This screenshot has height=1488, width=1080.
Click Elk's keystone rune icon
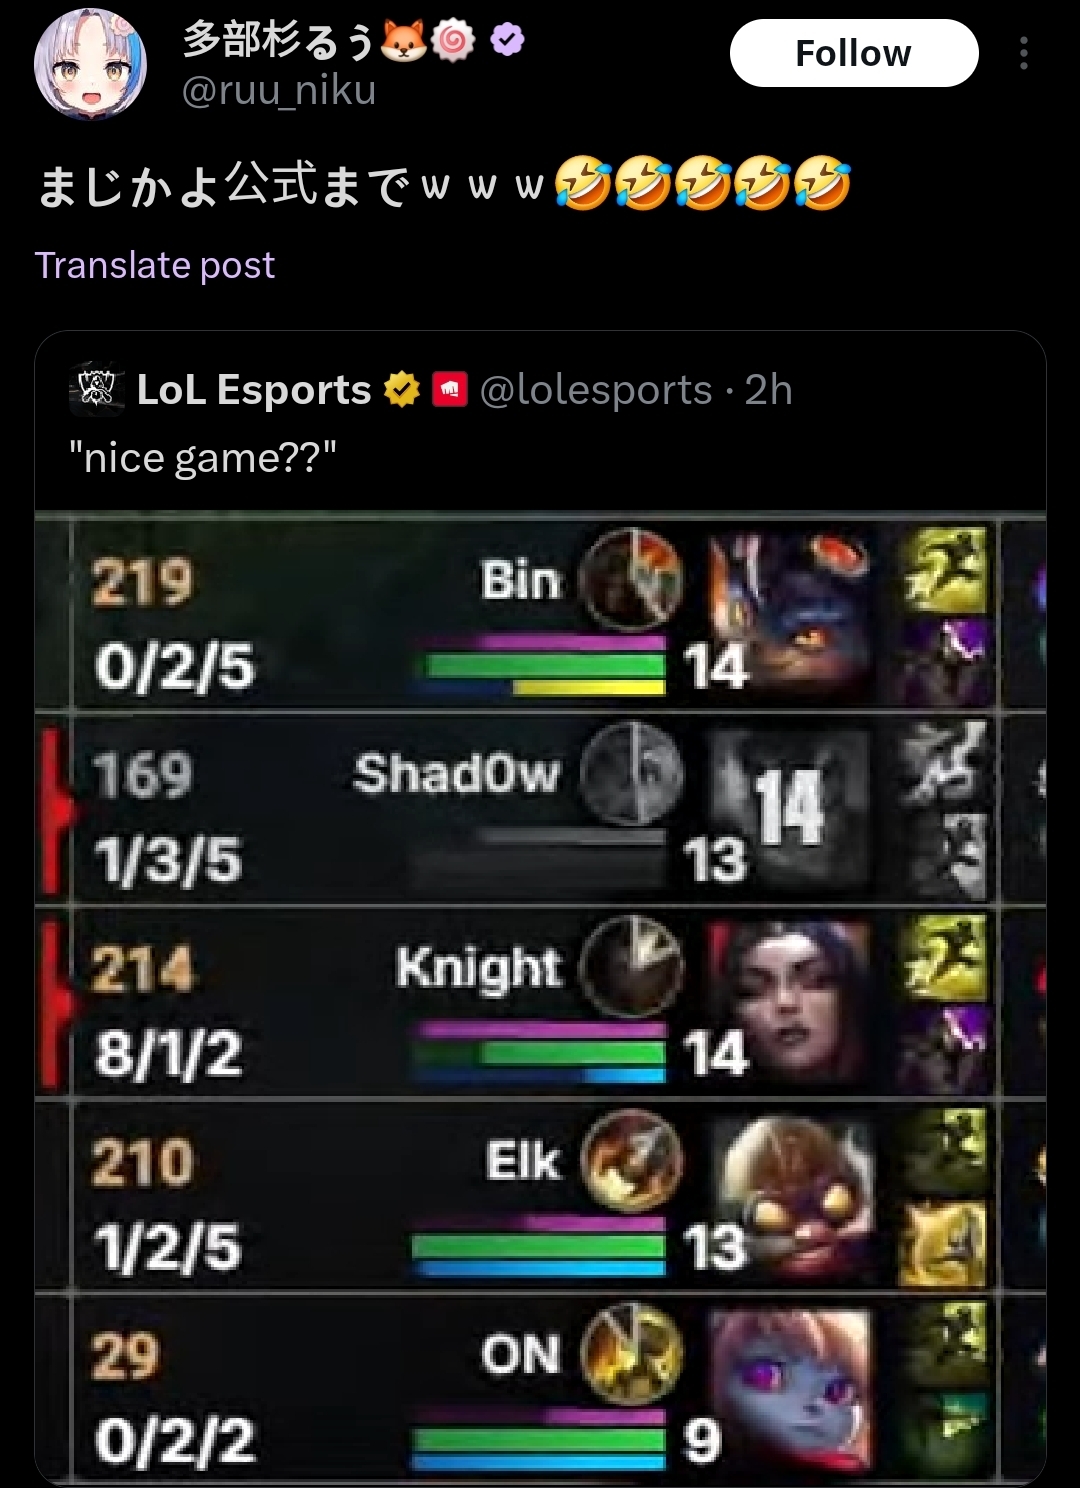[632, 1160]
